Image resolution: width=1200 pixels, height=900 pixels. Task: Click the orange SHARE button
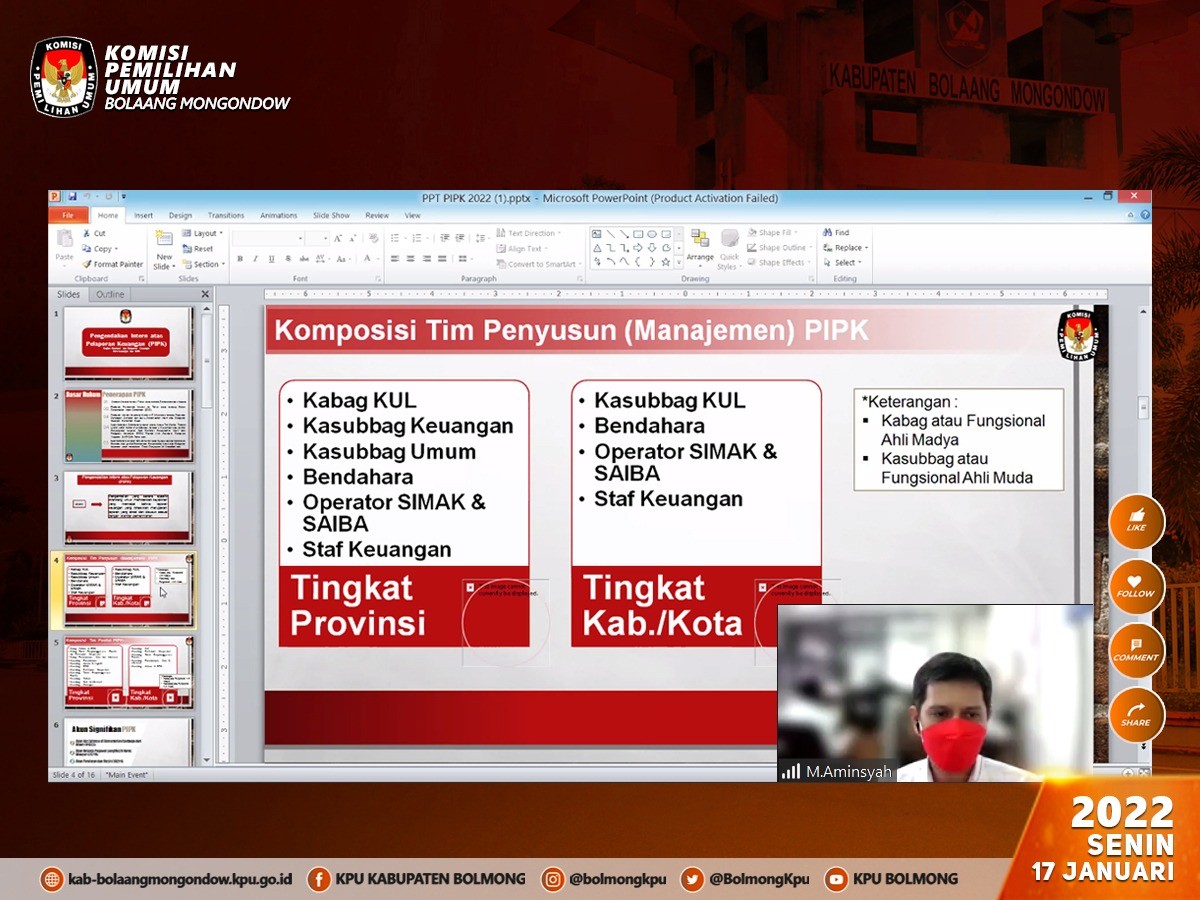pyautogui.click(x=1136, y=714)
